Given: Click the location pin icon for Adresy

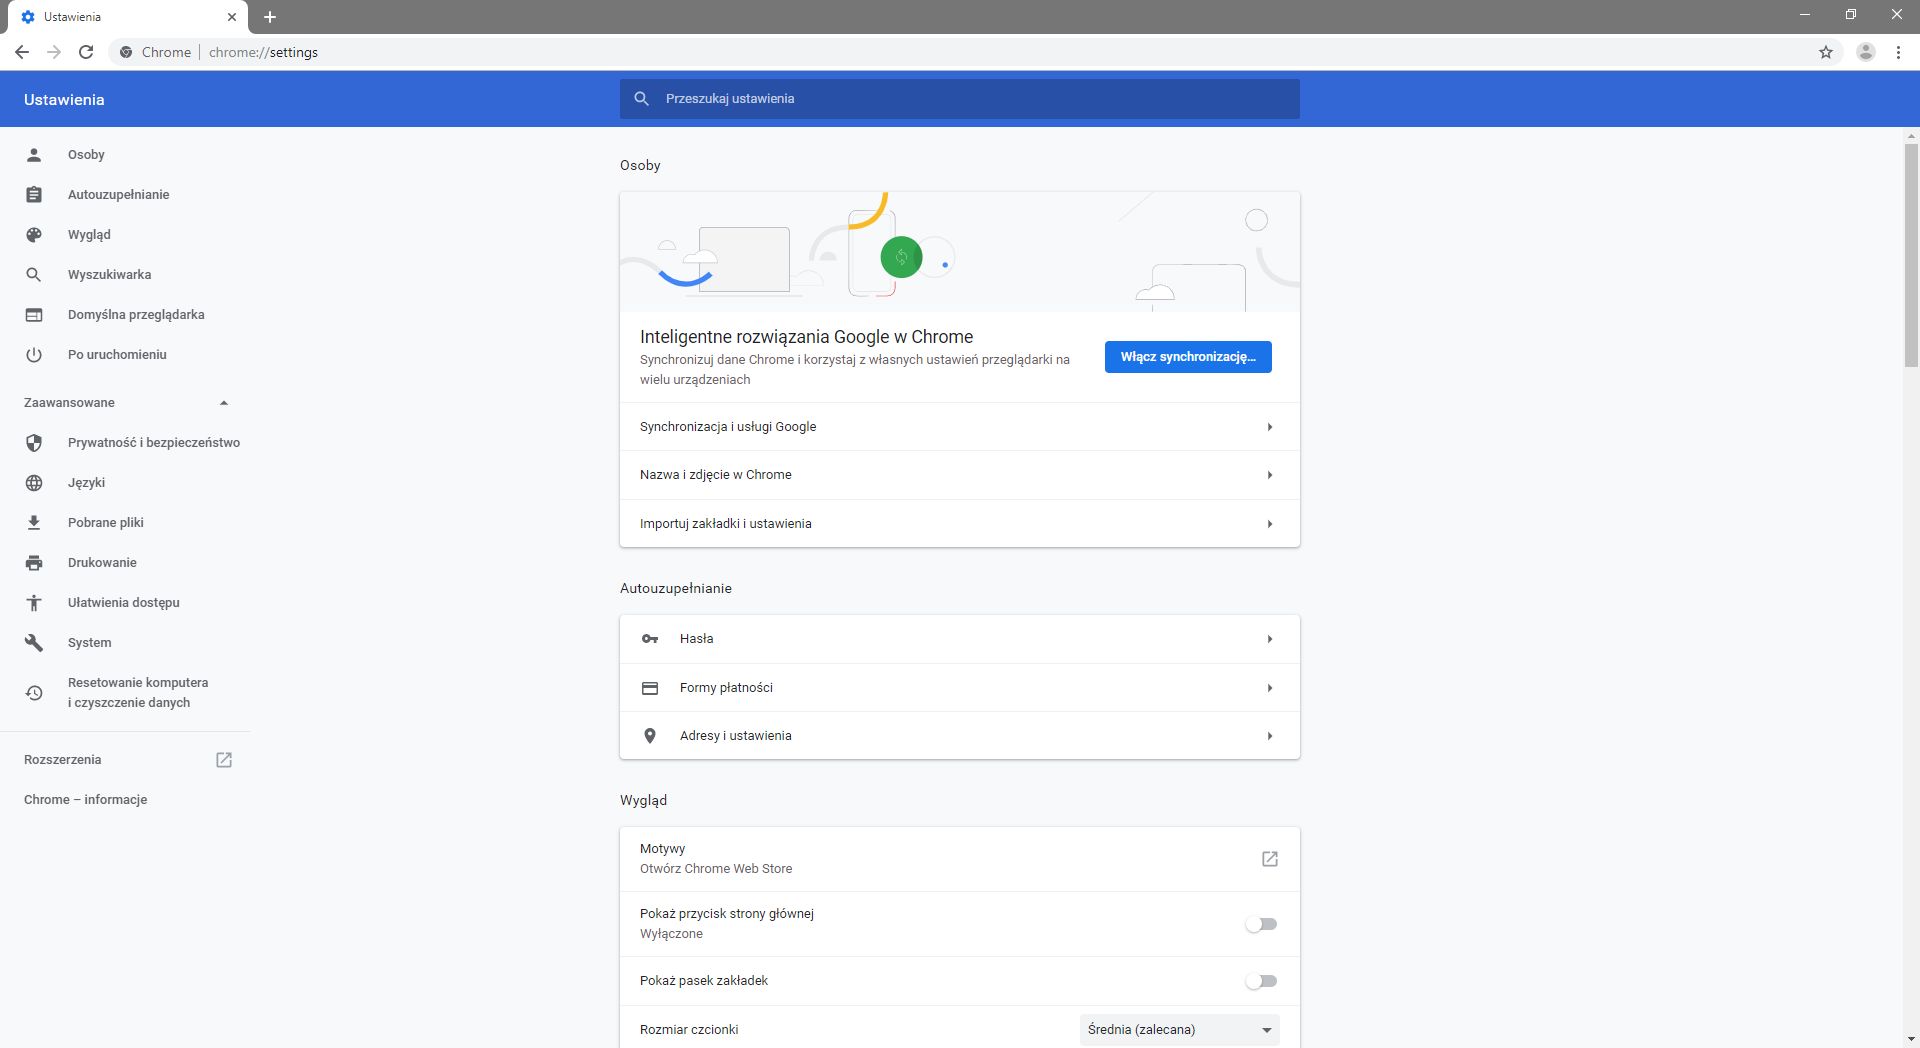Looking at the screenshot, I should click(650, 735).
